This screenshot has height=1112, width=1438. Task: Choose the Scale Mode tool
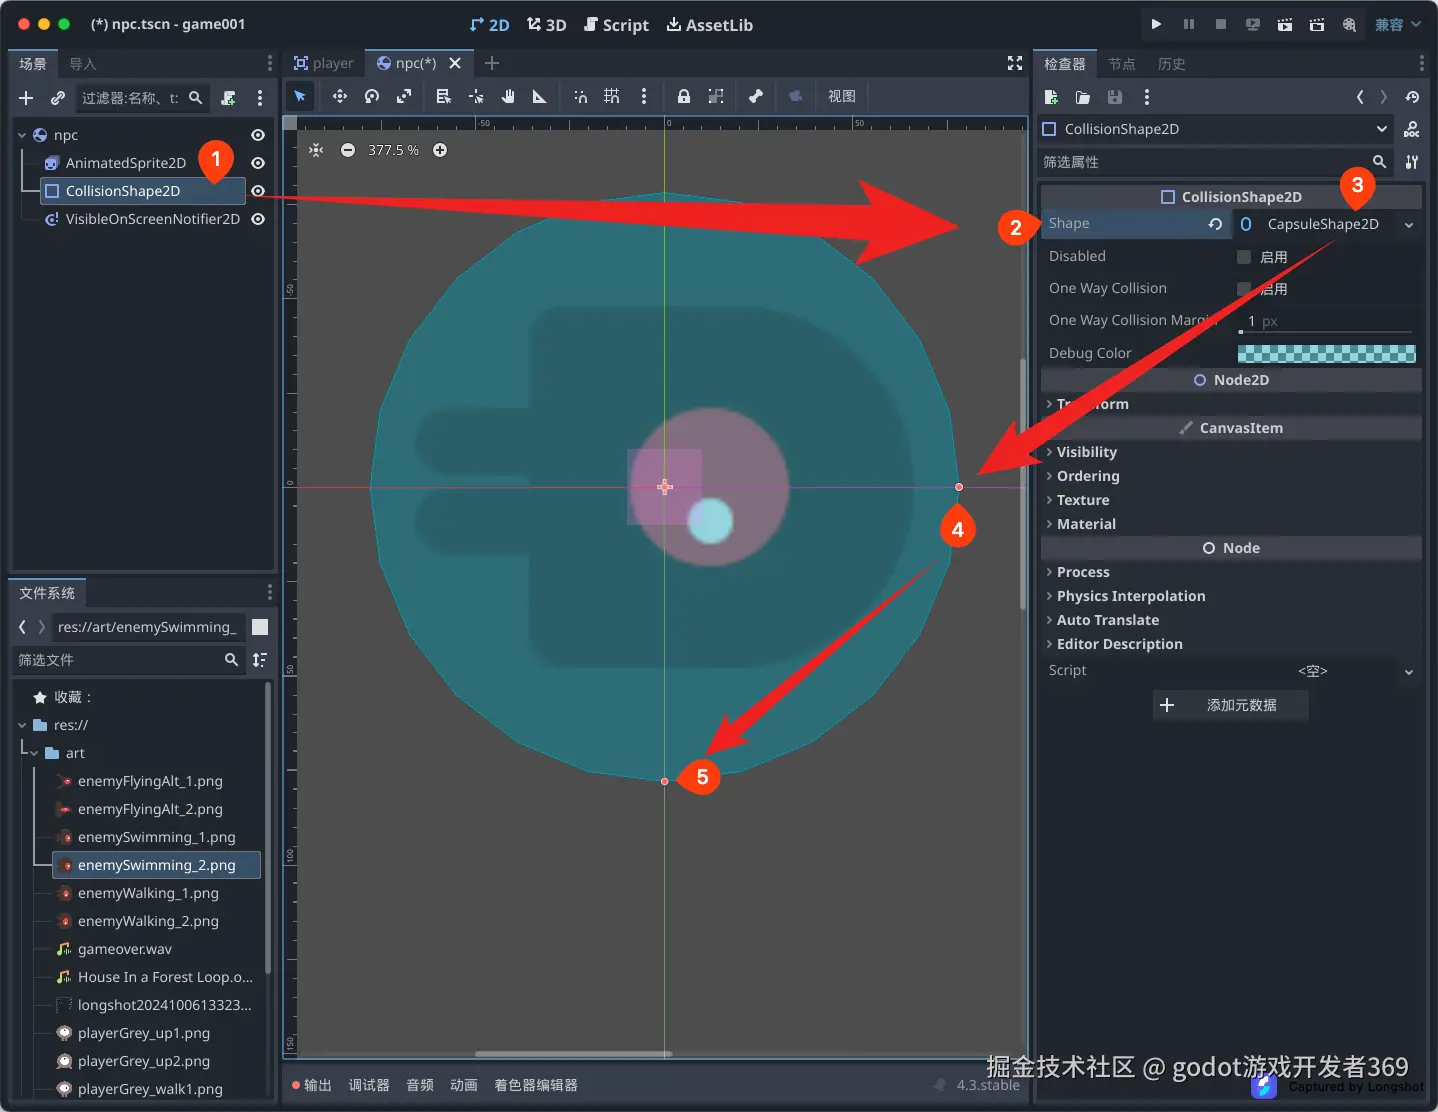pos(404,96)
